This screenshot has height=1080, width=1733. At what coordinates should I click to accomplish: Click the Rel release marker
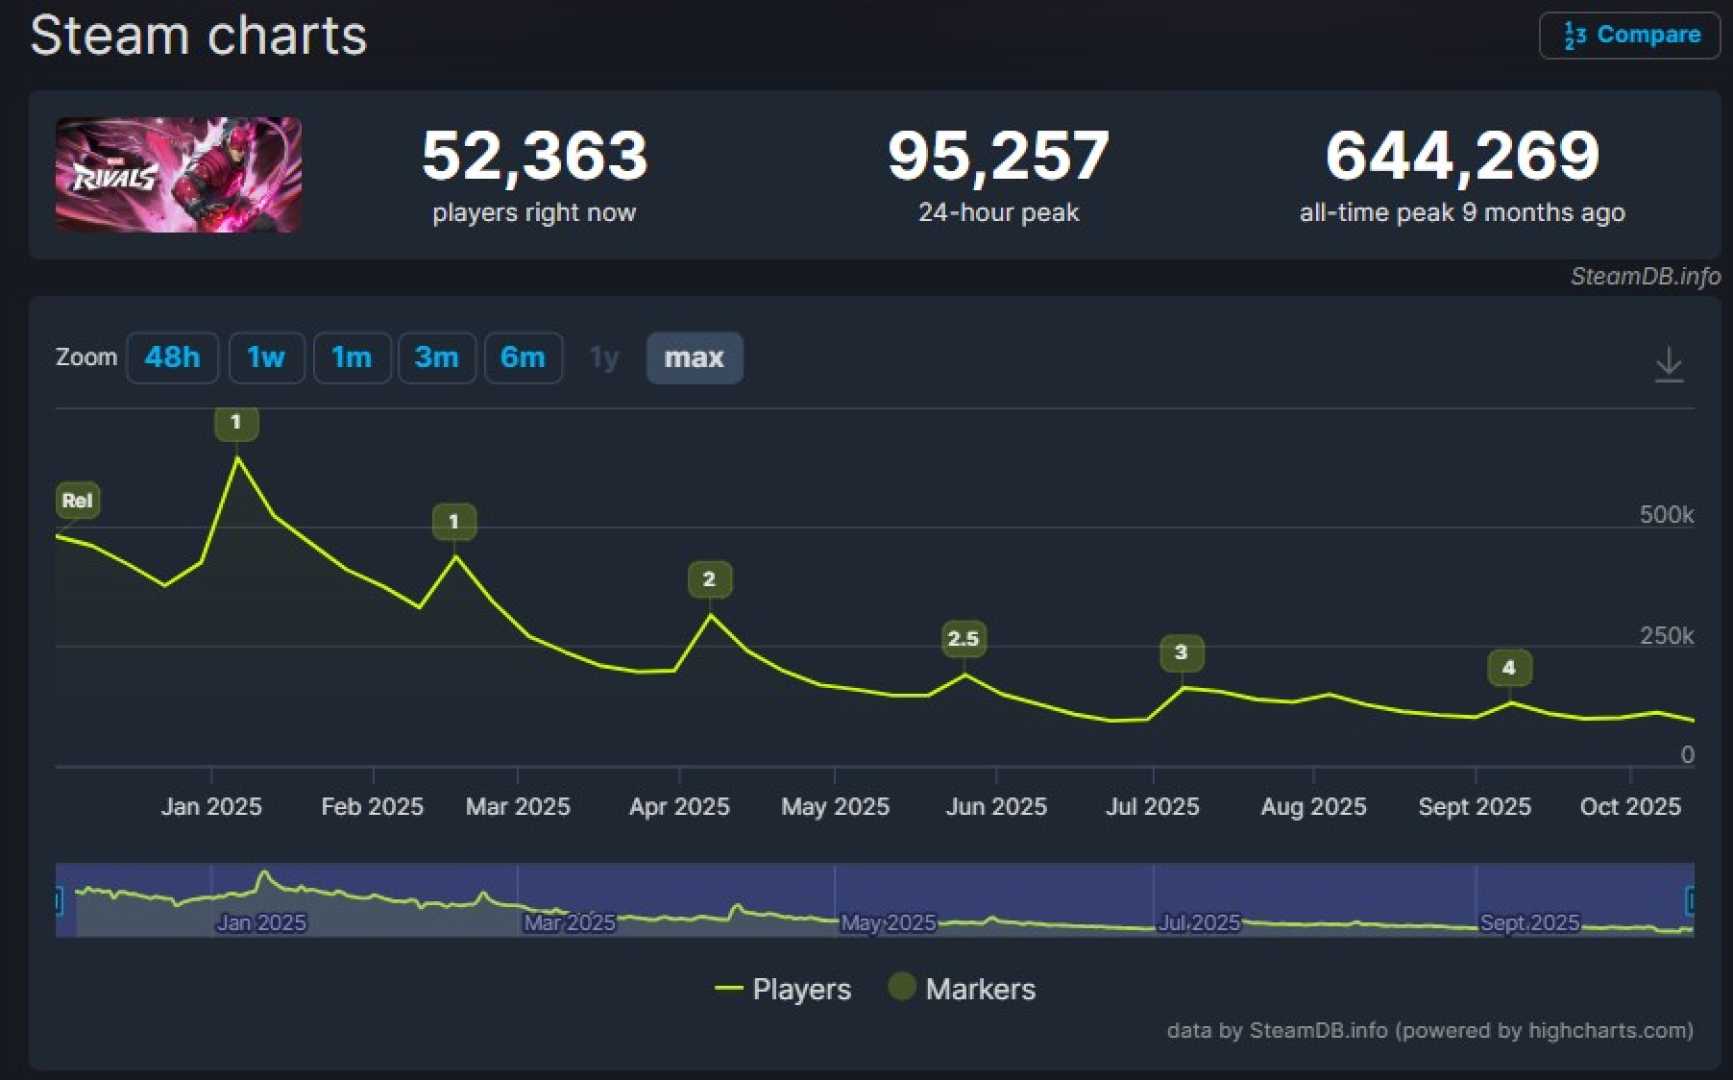pyautogui.click(x=77, y=501)
